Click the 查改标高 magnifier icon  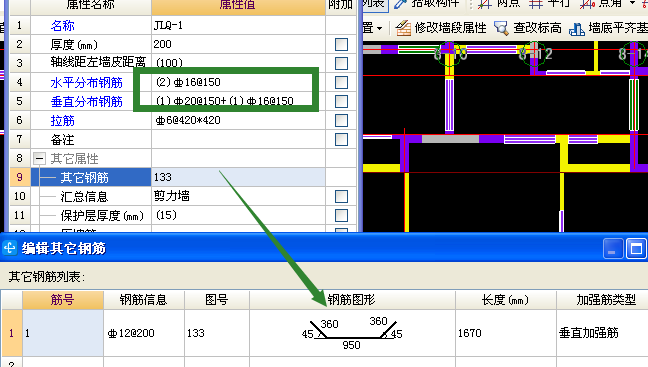(501, 28)
